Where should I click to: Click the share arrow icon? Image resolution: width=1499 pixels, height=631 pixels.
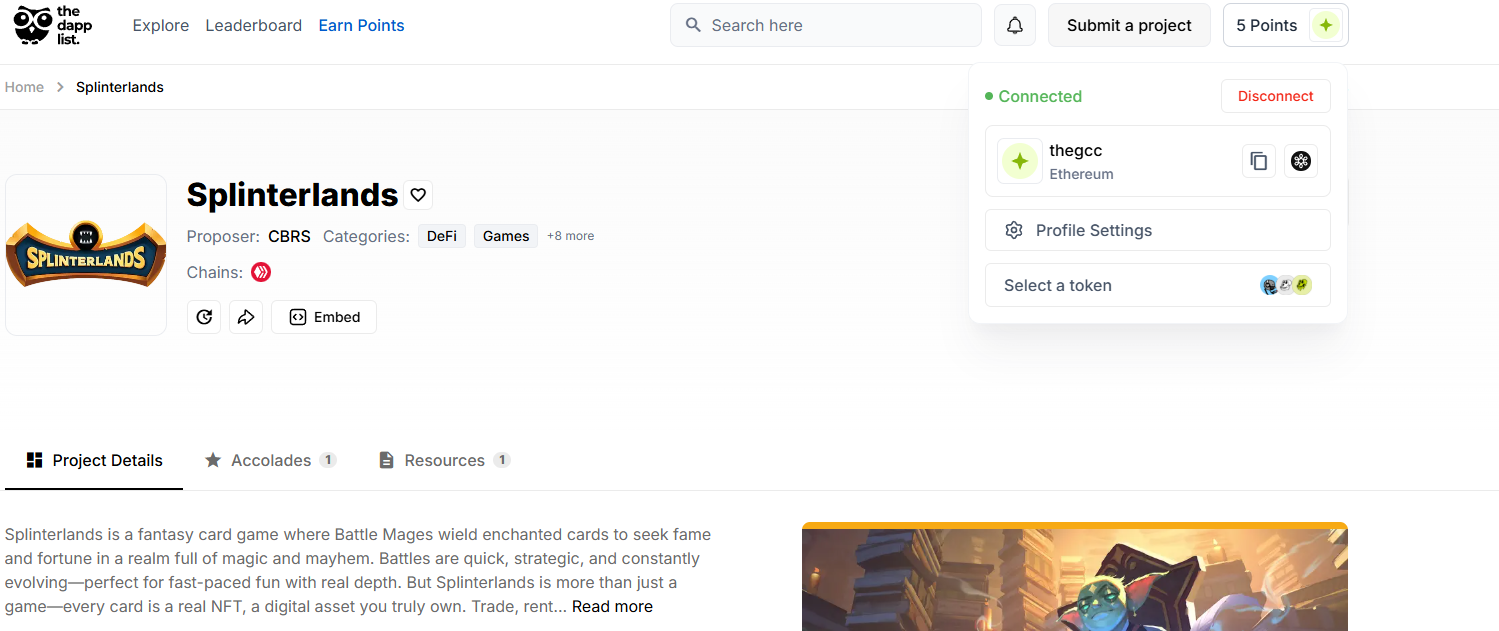click(x=246, y=317)
